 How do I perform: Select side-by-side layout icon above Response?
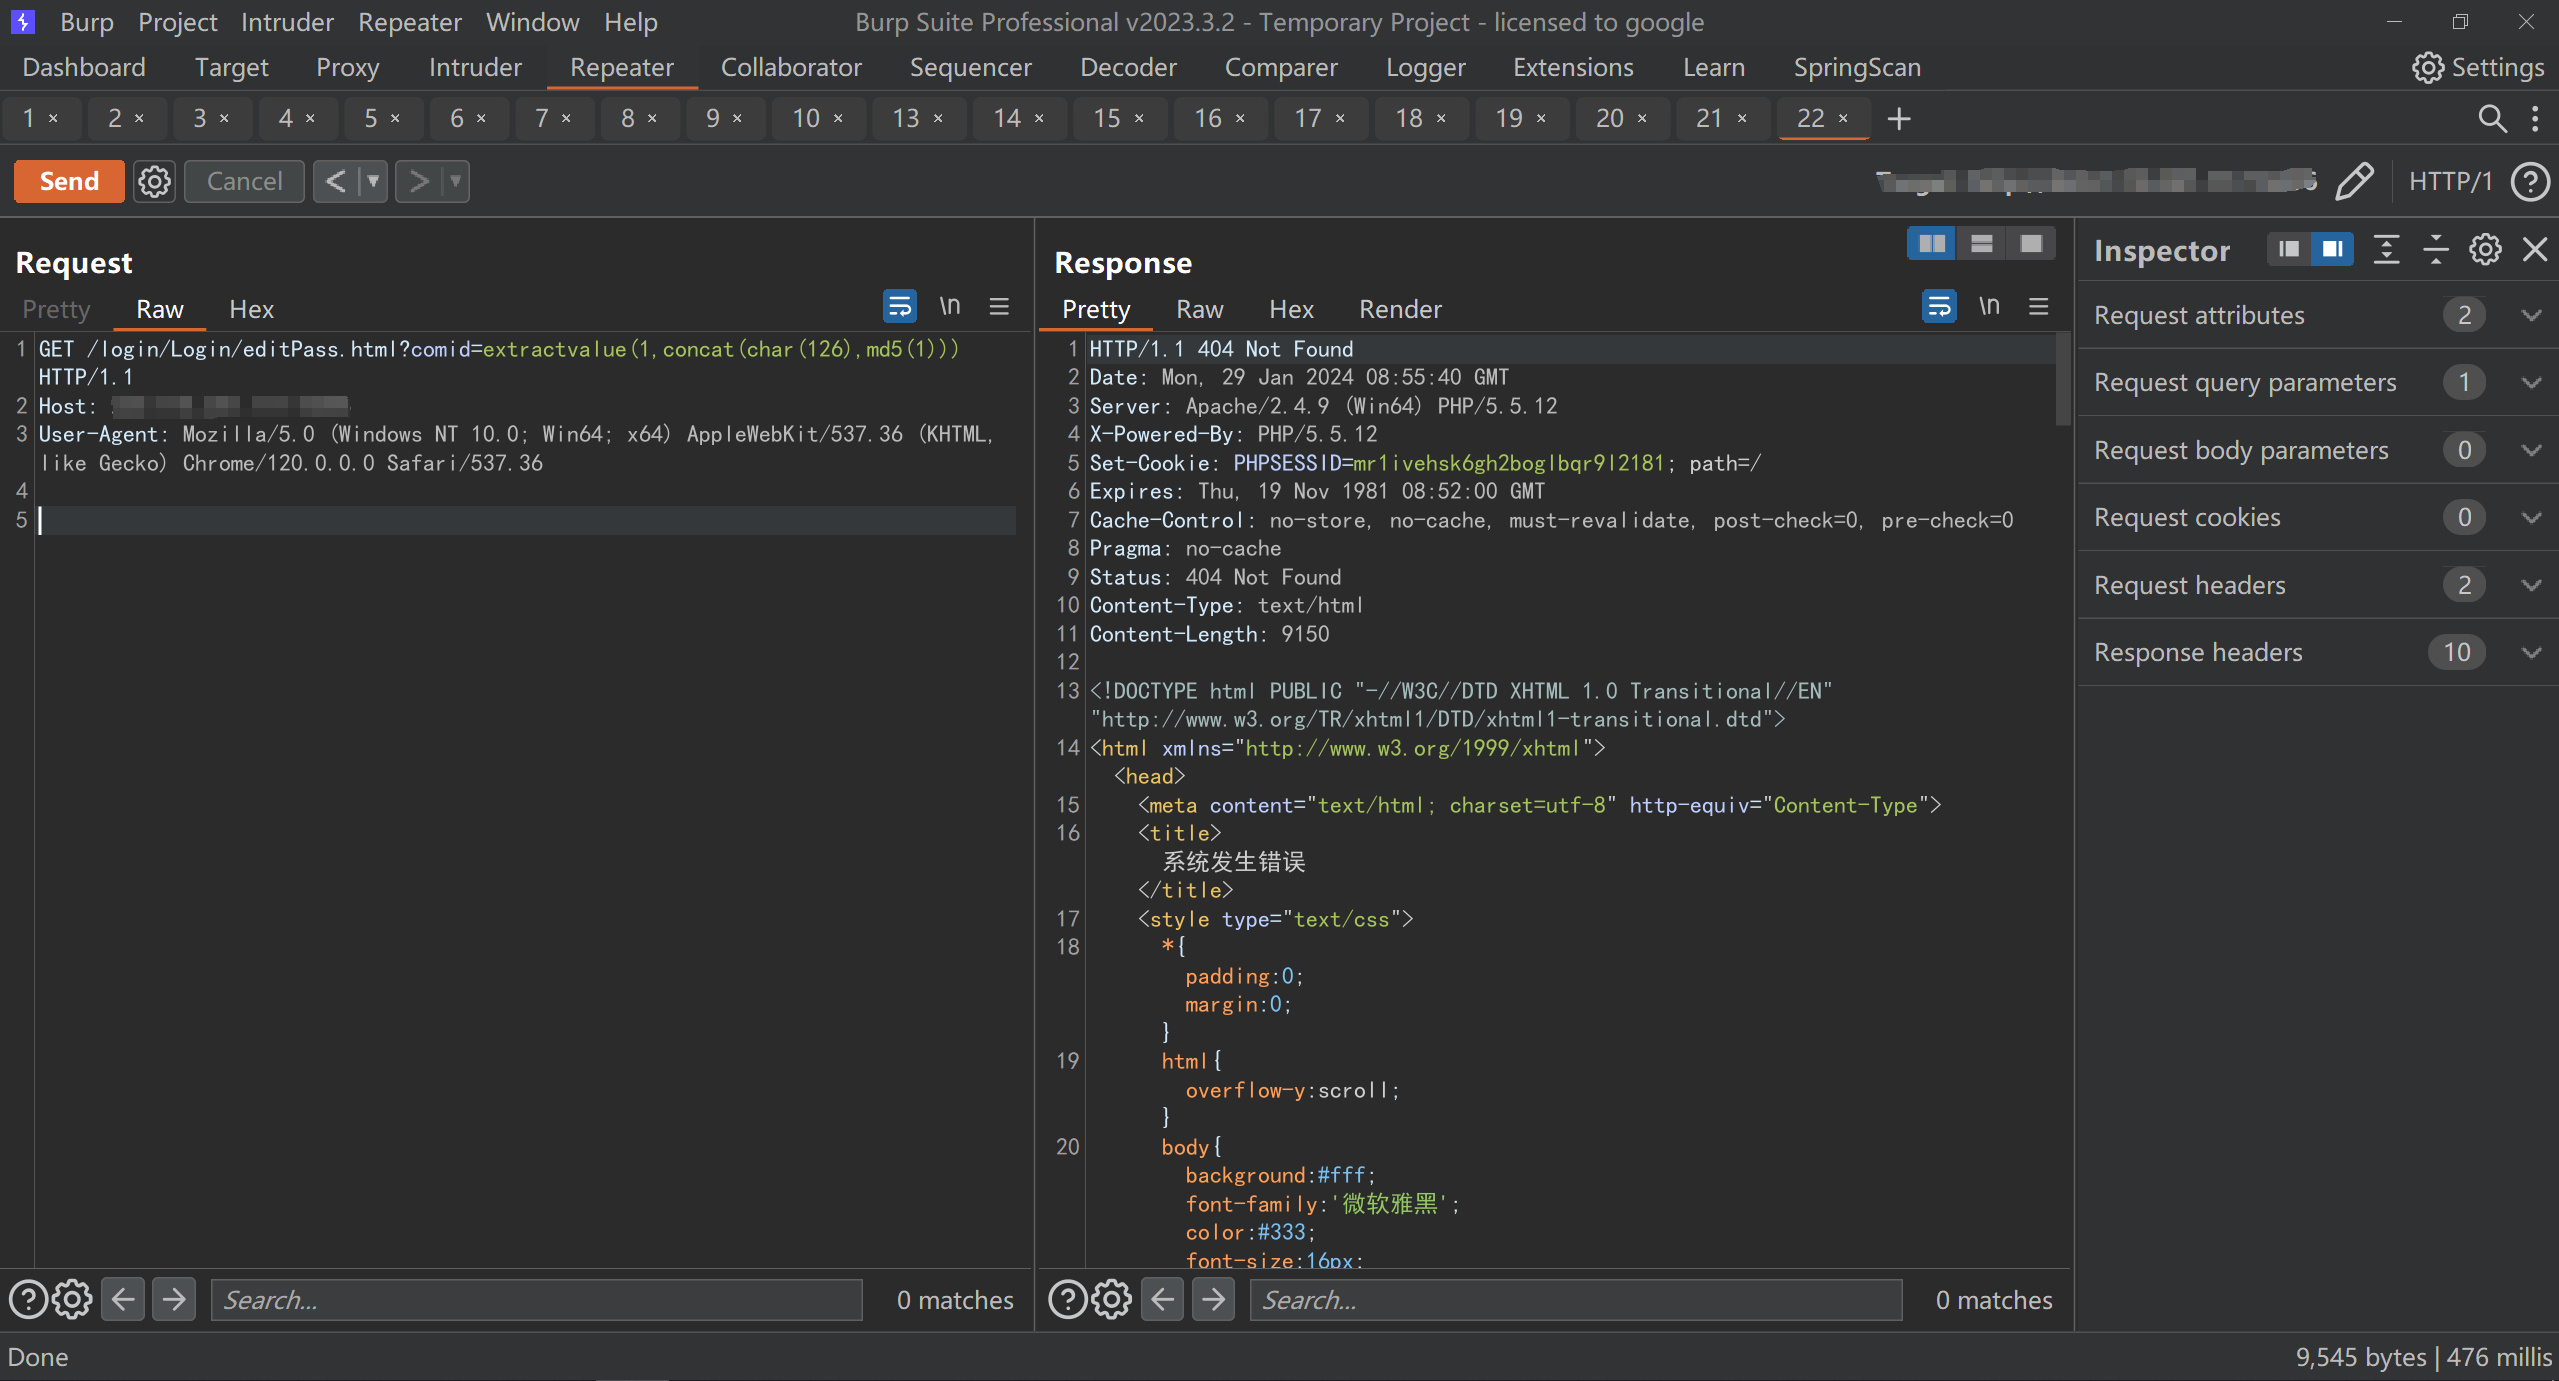(1931, 243)
